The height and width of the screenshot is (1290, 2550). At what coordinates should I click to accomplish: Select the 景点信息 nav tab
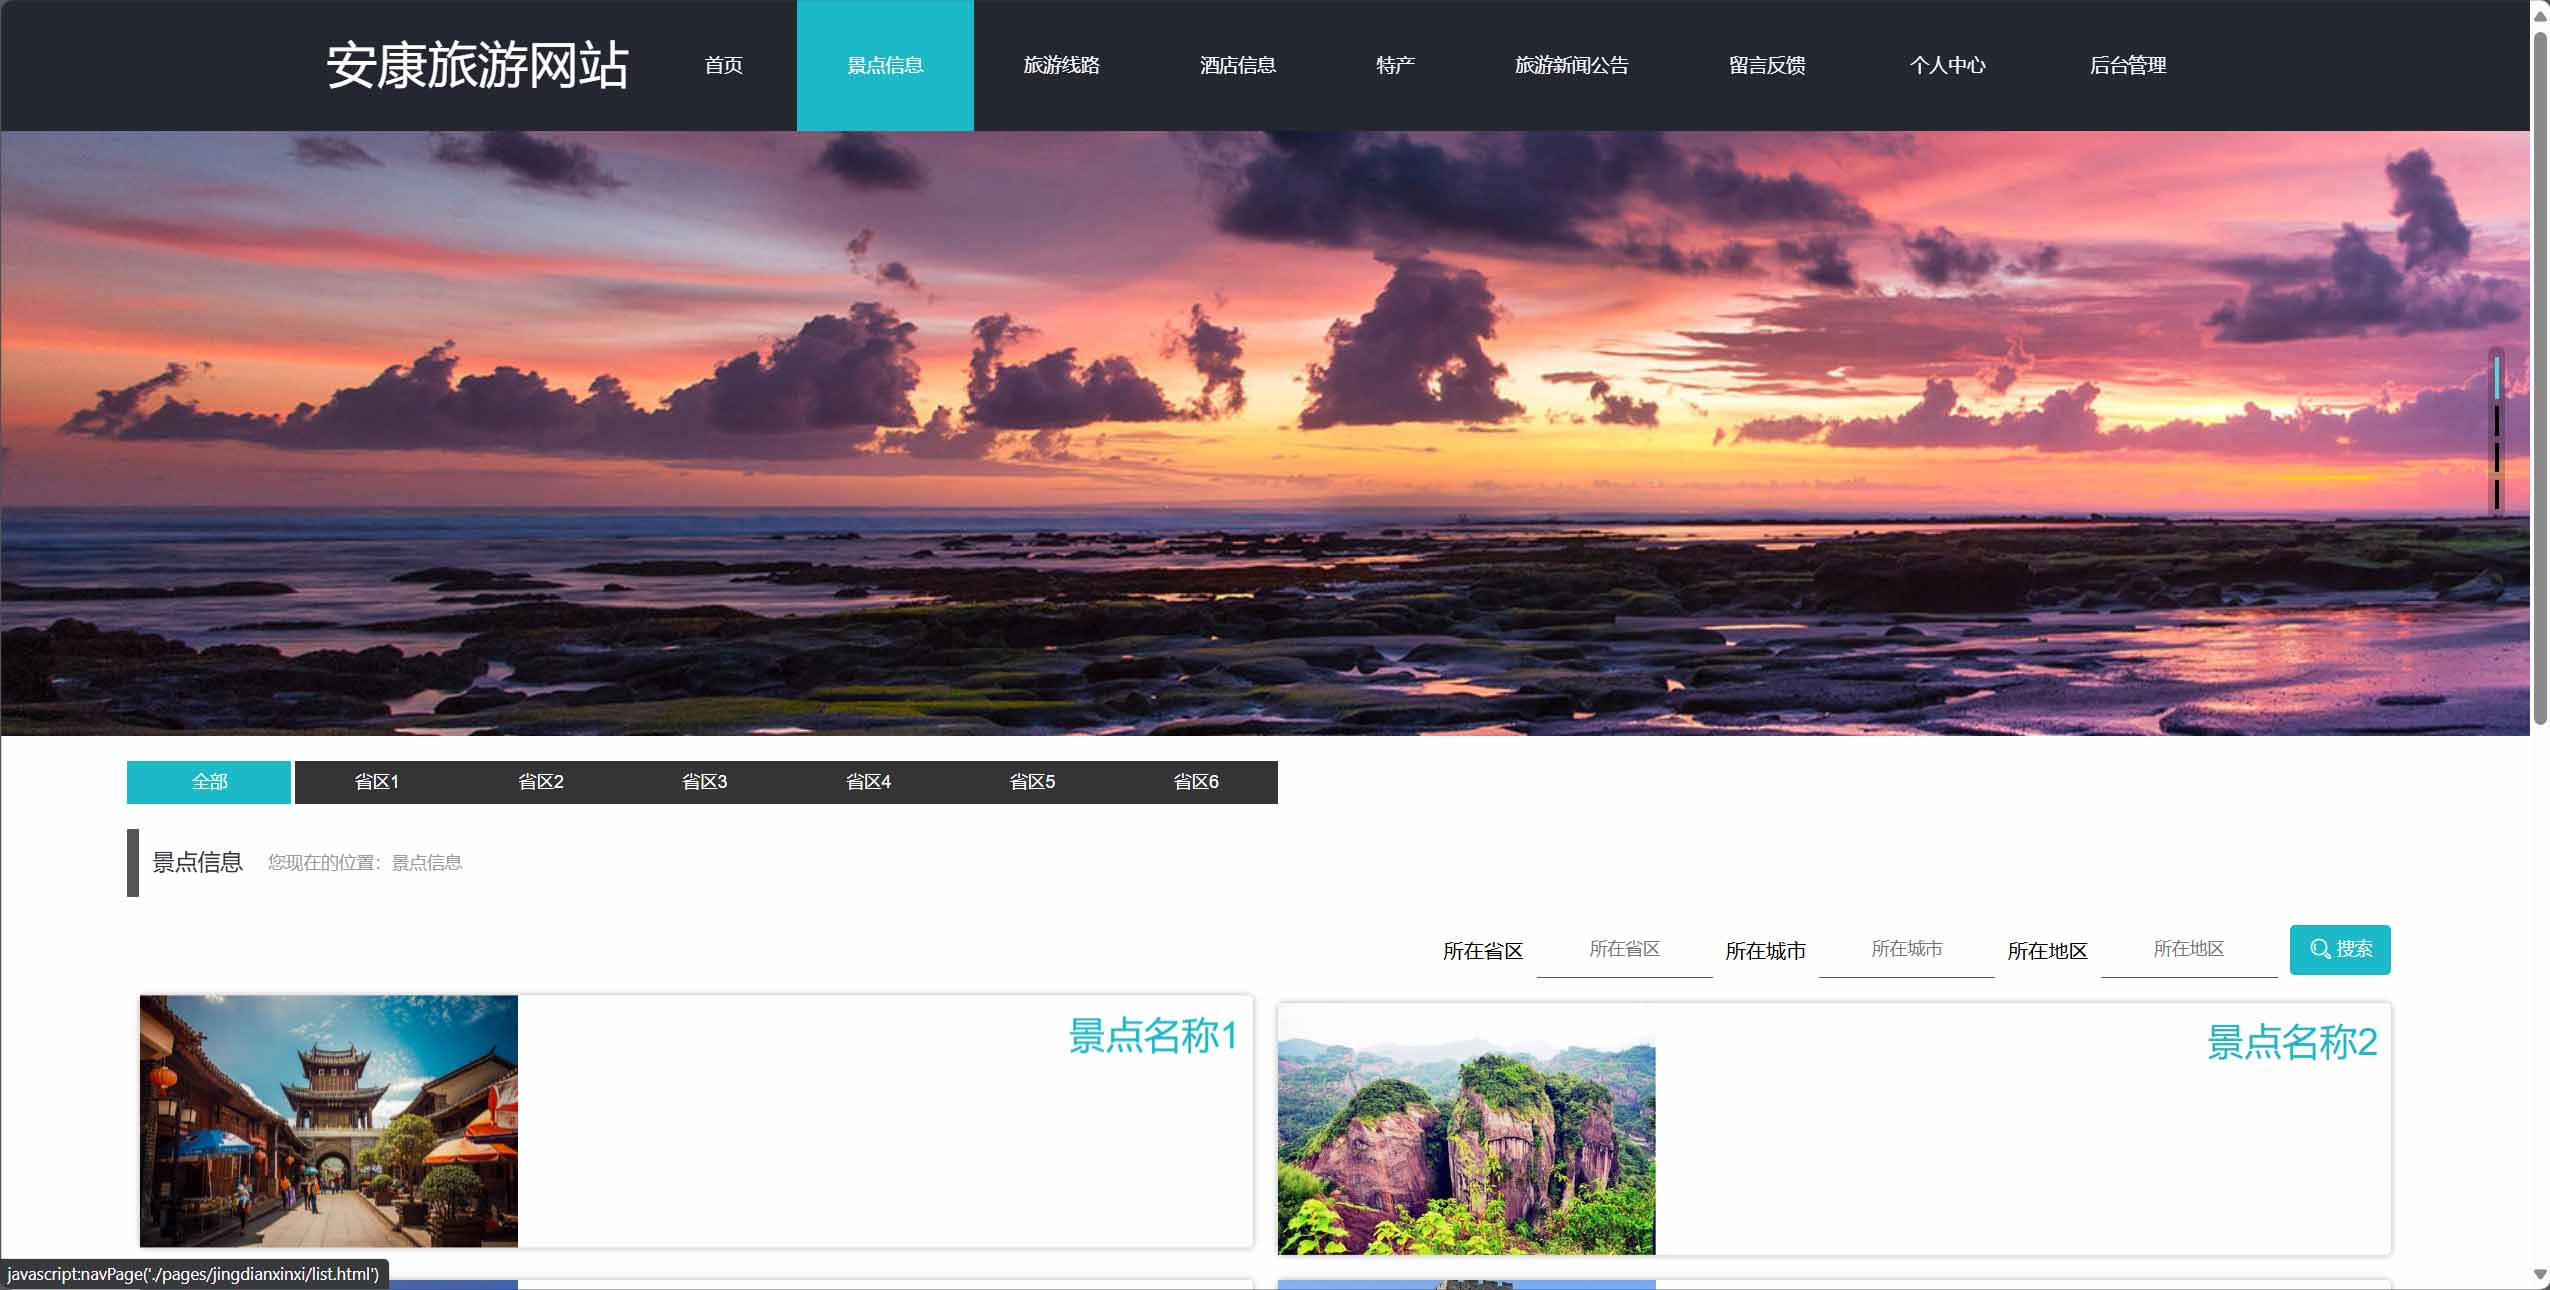pos(885,66)
